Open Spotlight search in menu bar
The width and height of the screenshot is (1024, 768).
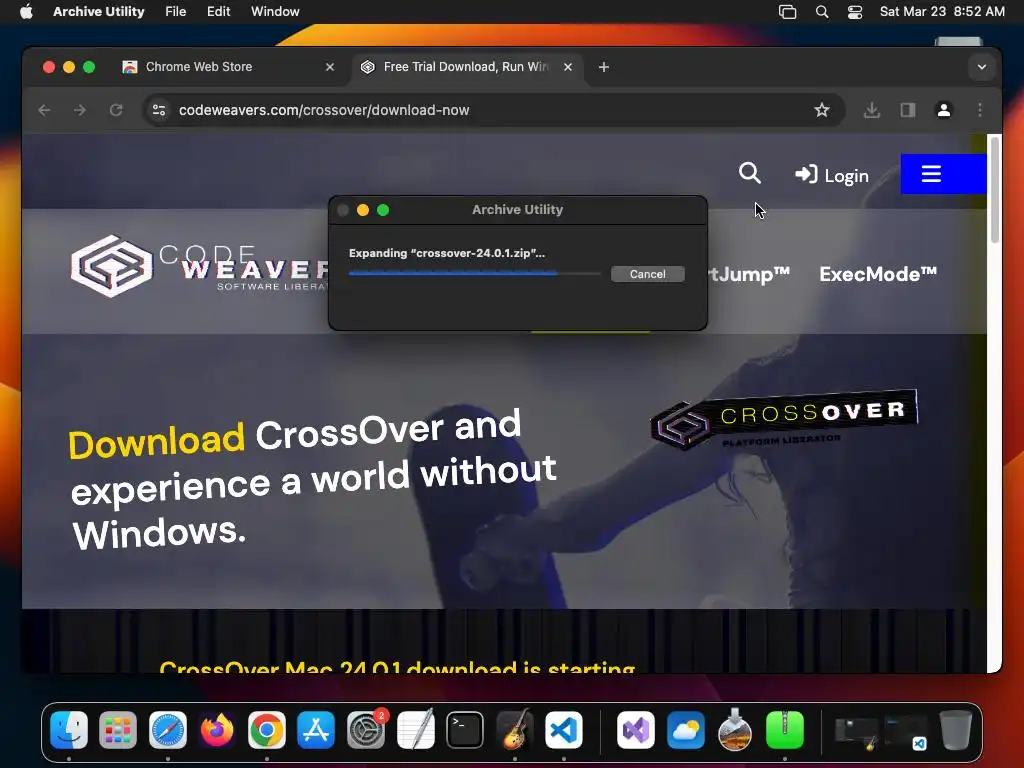[822, 12]
